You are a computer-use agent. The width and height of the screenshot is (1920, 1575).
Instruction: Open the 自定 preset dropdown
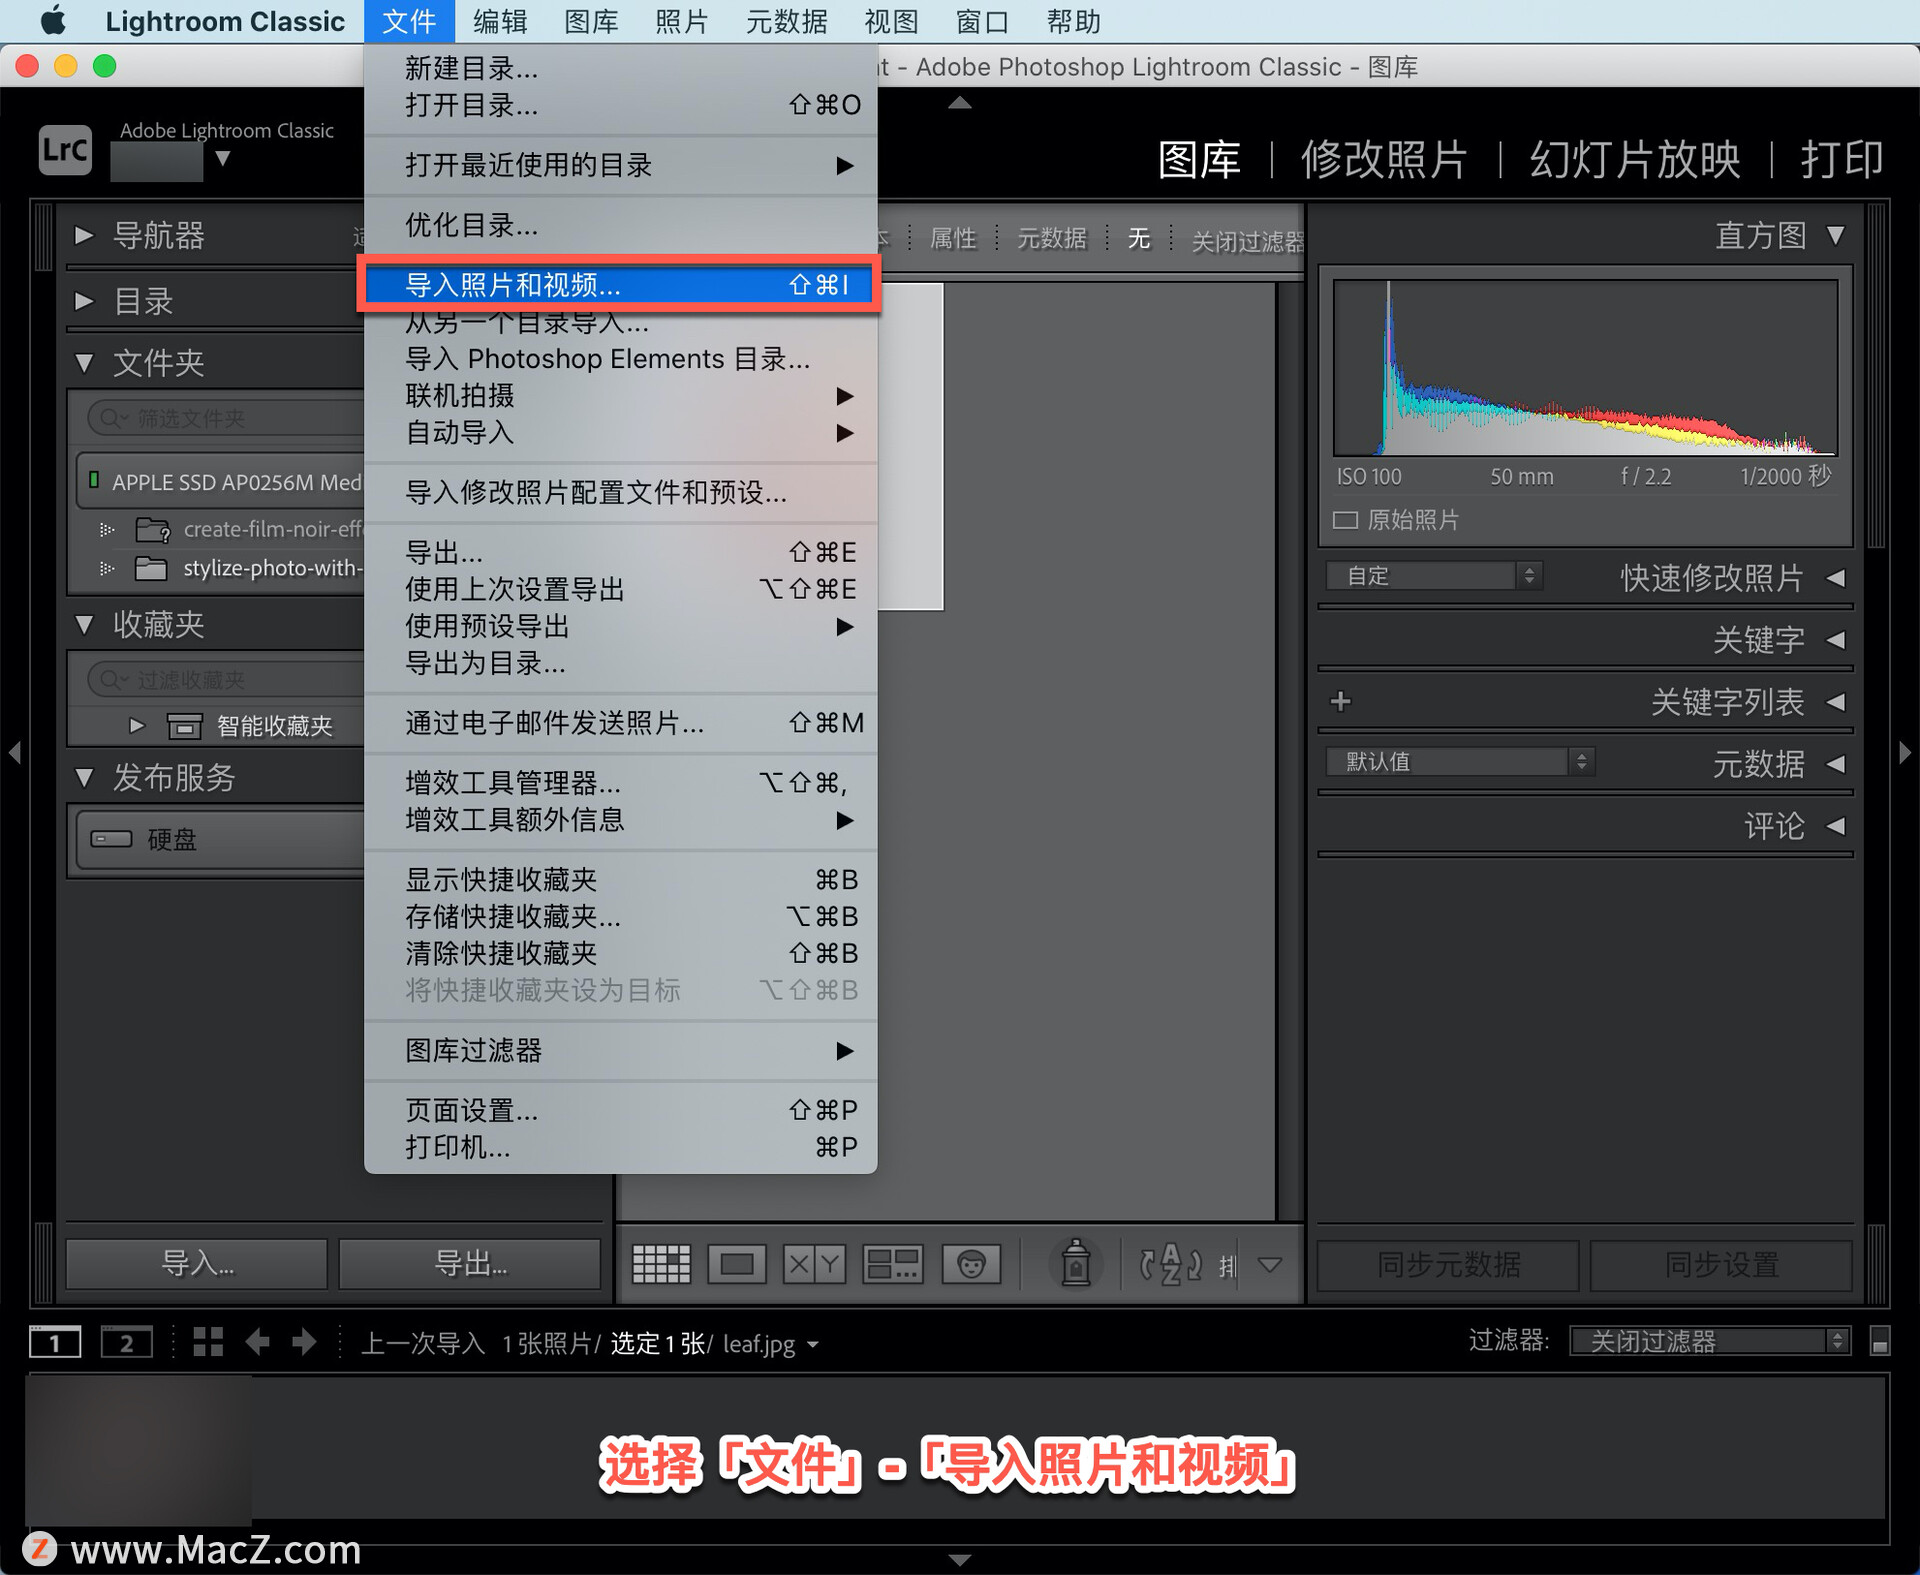pyautogui.click(x=1434, y=576)
